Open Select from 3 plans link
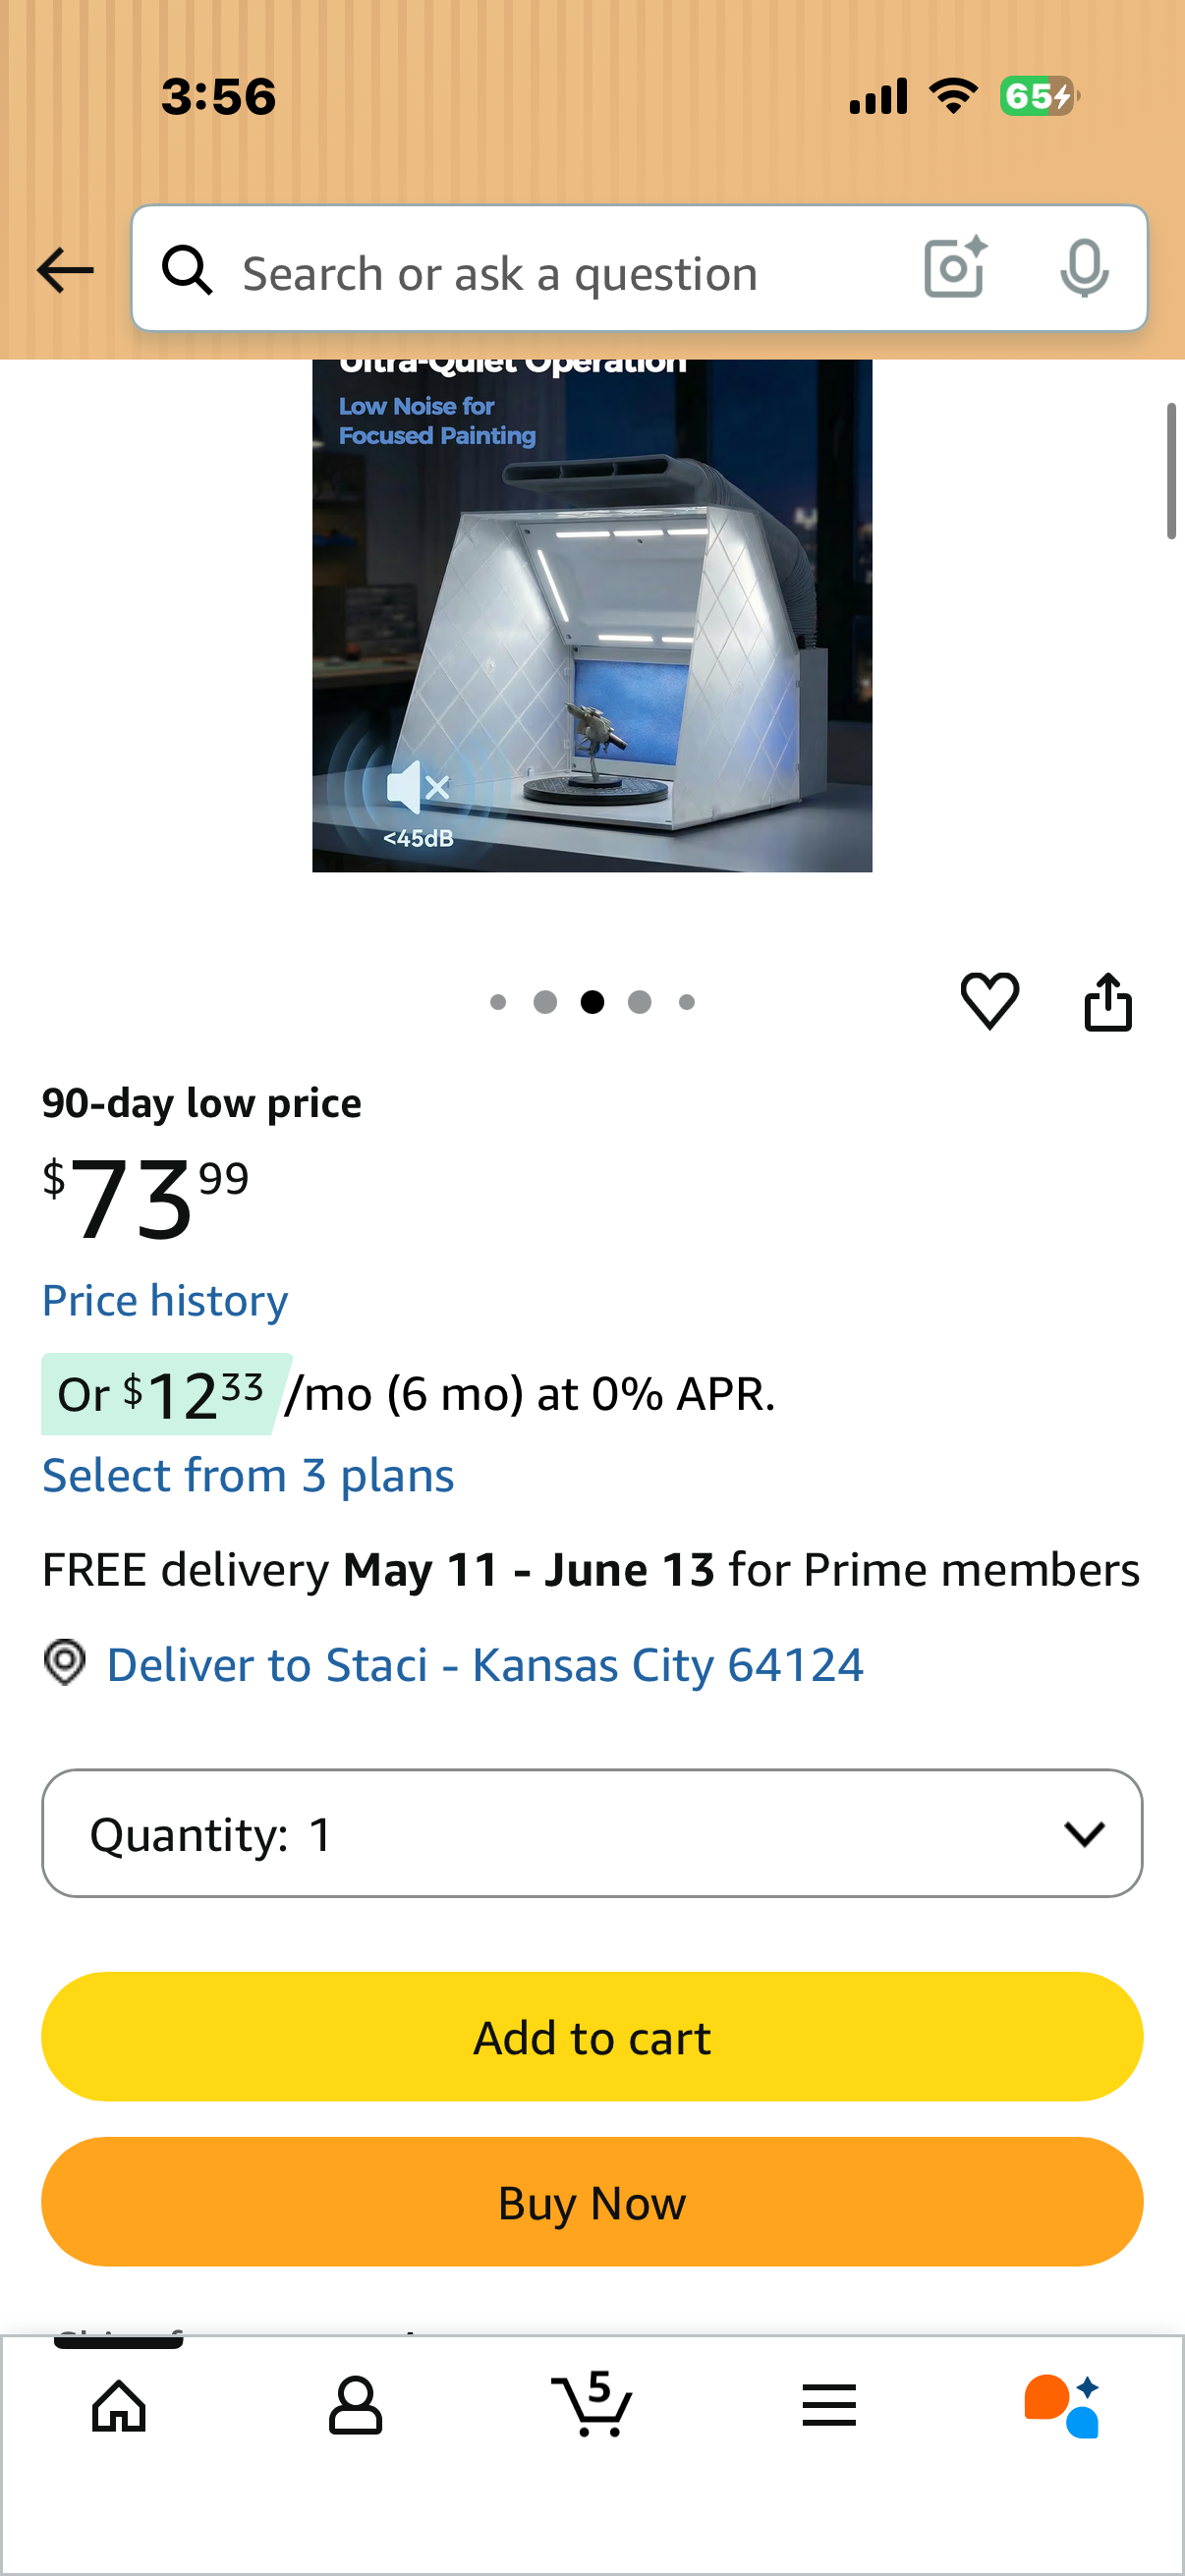This screenshot has width=1185, height=2576. click(248, 1476)
